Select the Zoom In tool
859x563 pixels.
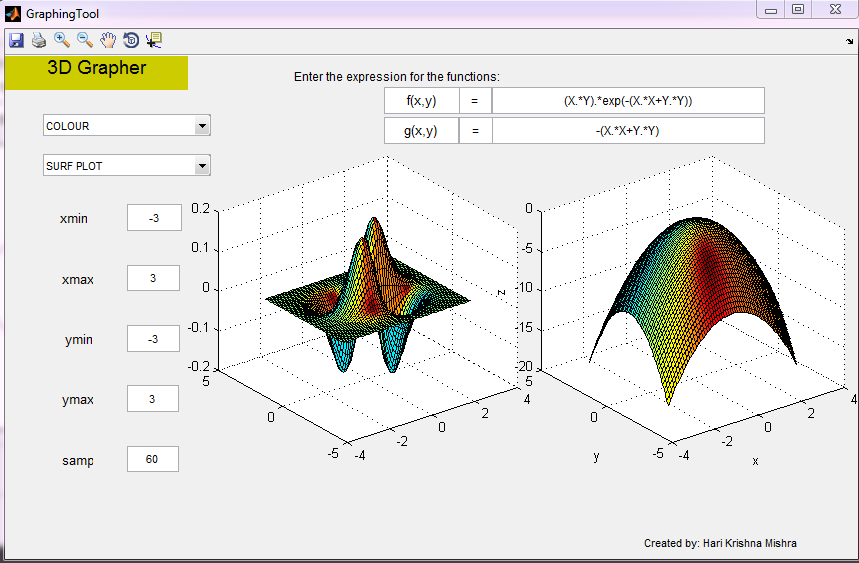tap(61, 40)
